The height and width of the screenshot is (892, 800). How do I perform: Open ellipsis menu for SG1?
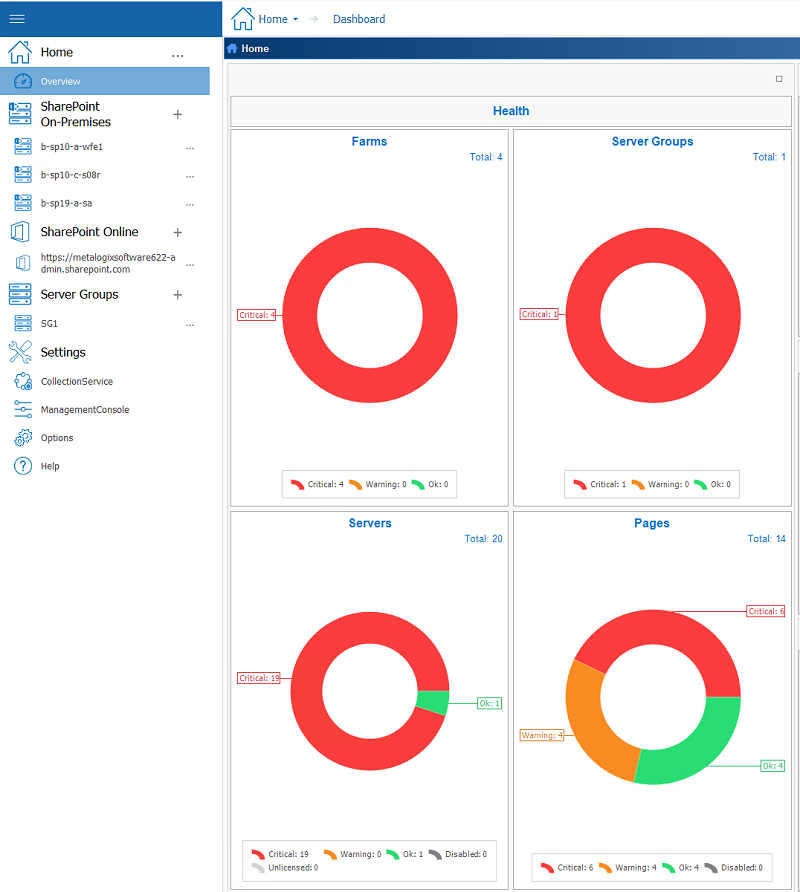(189, 325)
